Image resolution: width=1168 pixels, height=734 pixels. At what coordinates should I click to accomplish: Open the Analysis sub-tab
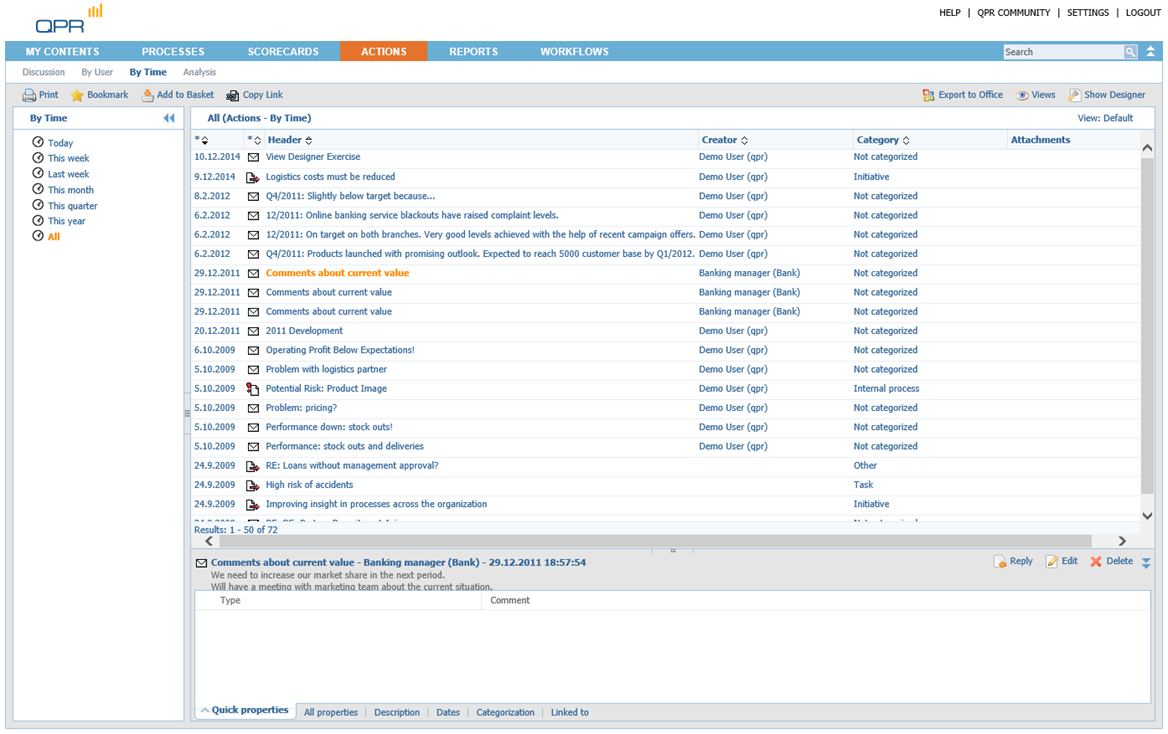tap(199, 73)
